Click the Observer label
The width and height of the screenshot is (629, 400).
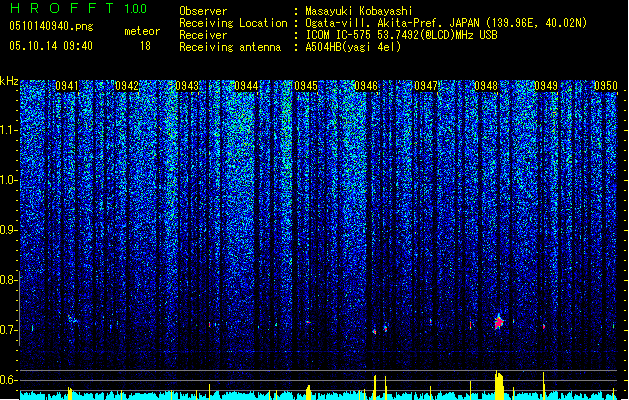point(203,11)
